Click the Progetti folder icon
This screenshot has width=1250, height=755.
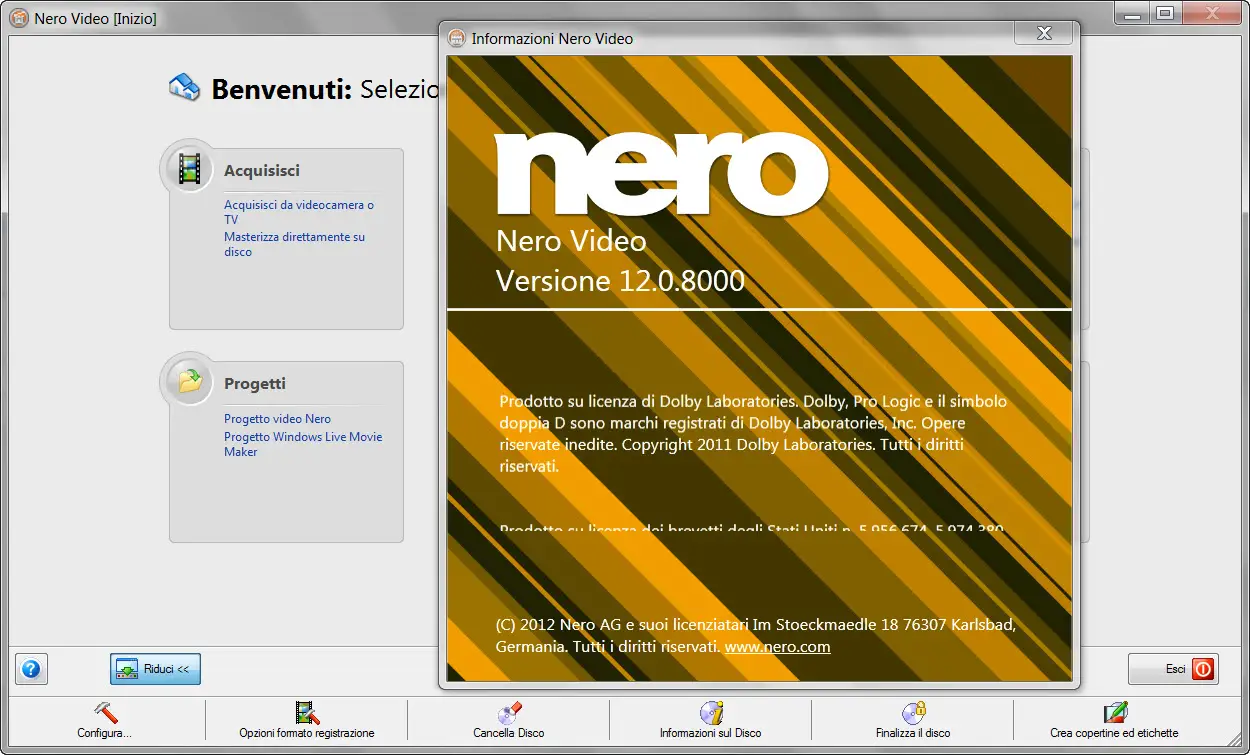point(189,380)
